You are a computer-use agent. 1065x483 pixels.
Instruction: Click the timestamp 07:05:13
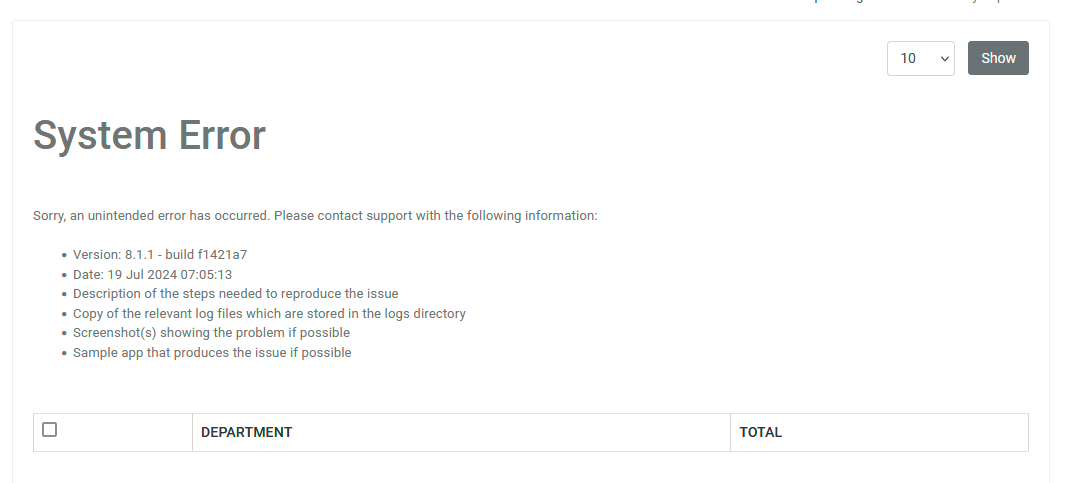click(207, 274)
